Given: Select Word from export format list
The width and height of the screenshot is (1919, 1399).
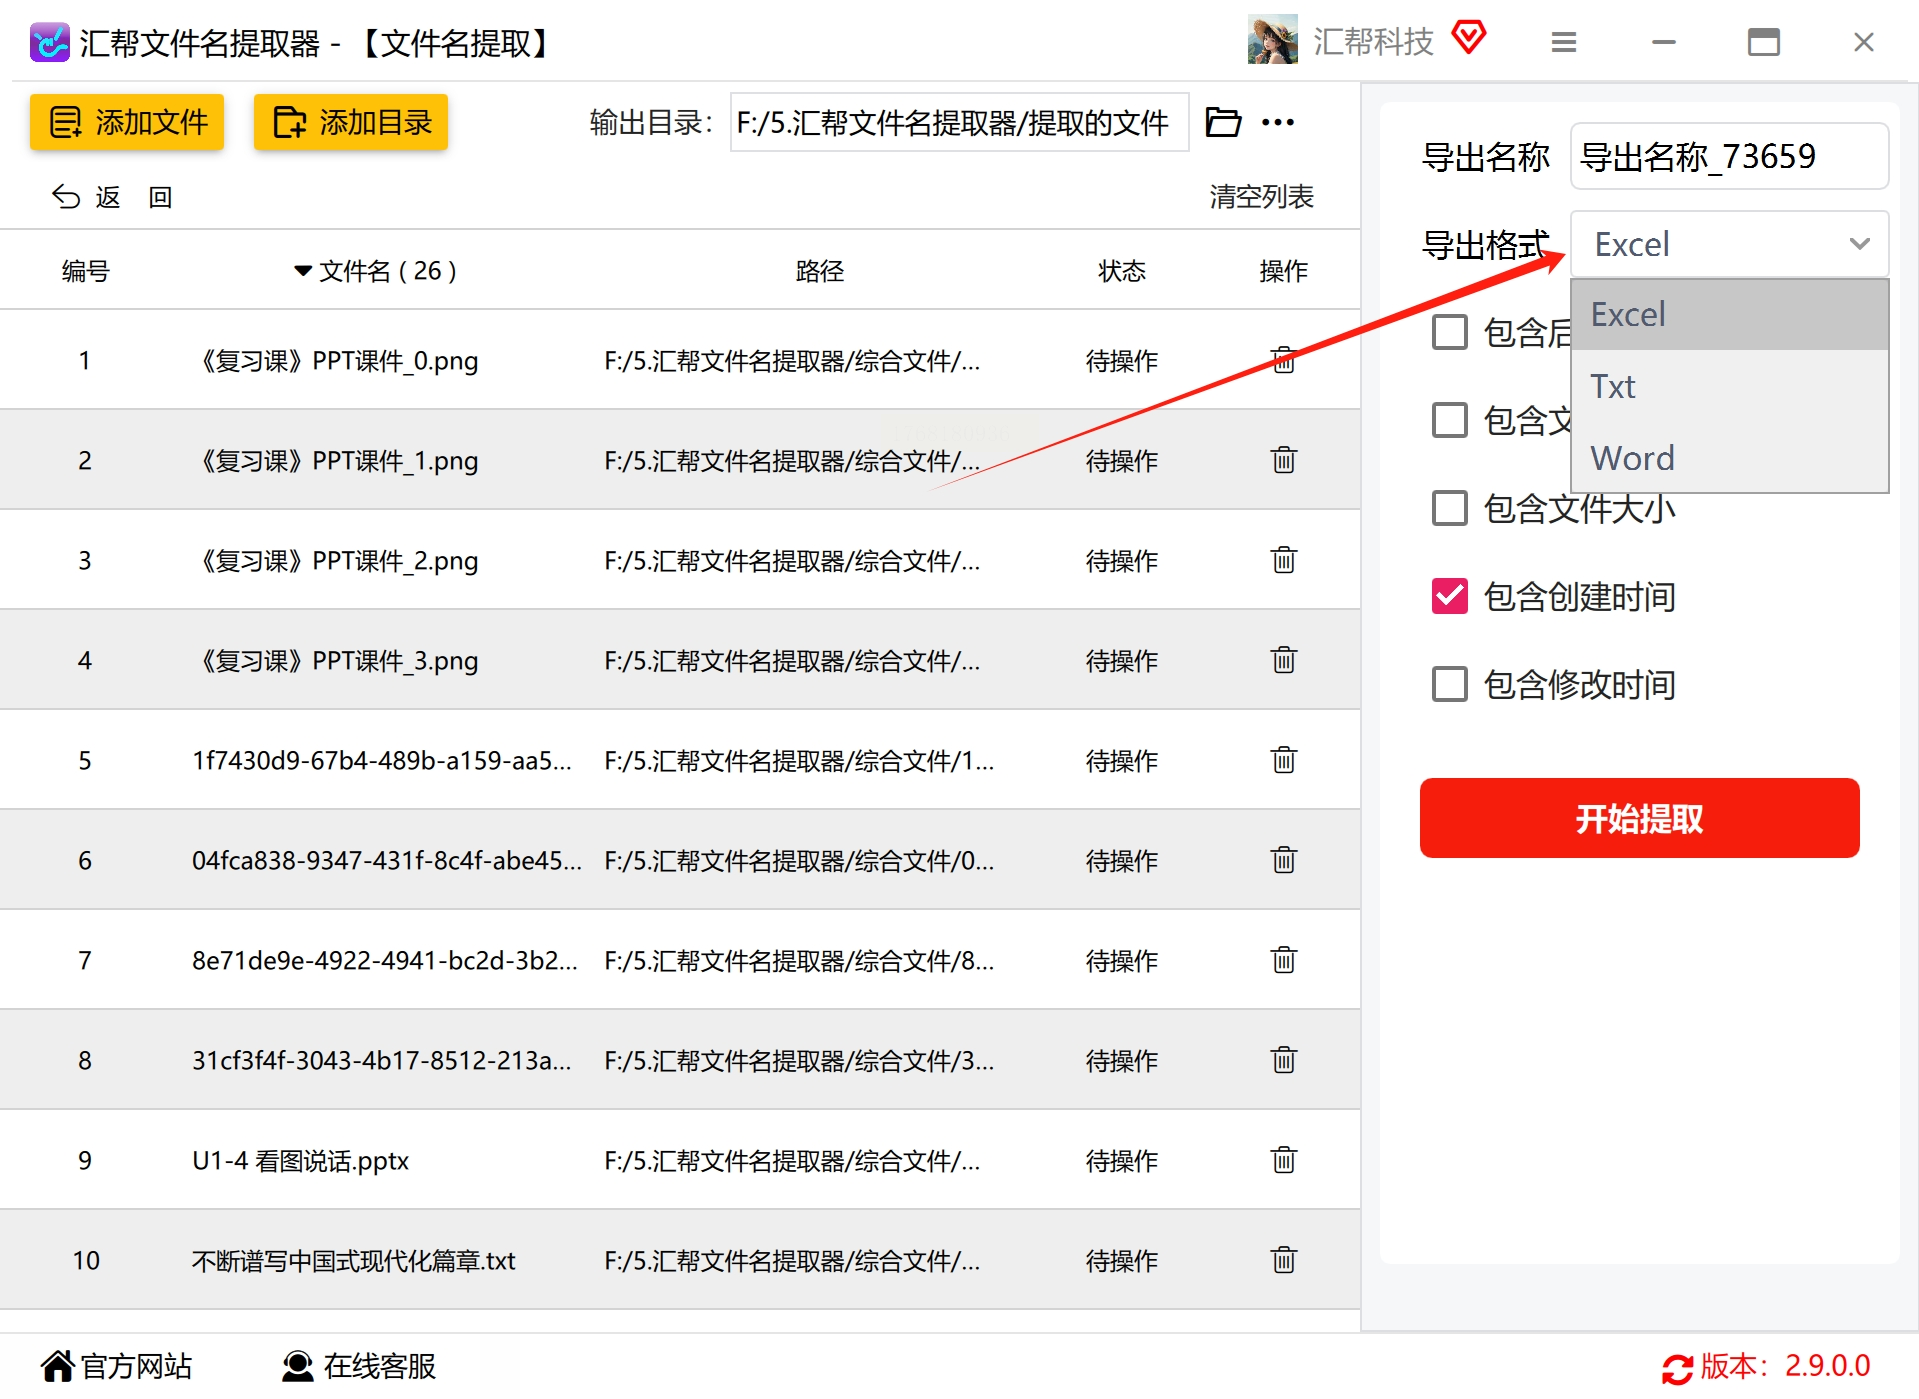Looking at the screenshot, I should pyautogui.click(x=1729, y=458).
